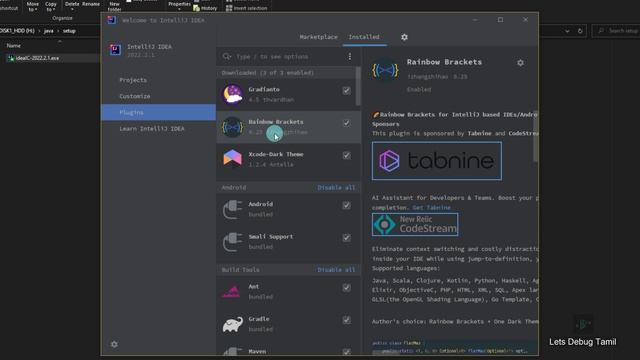Open the three-dot options in plugin search
640x360 pixels.
coord(350,56)
